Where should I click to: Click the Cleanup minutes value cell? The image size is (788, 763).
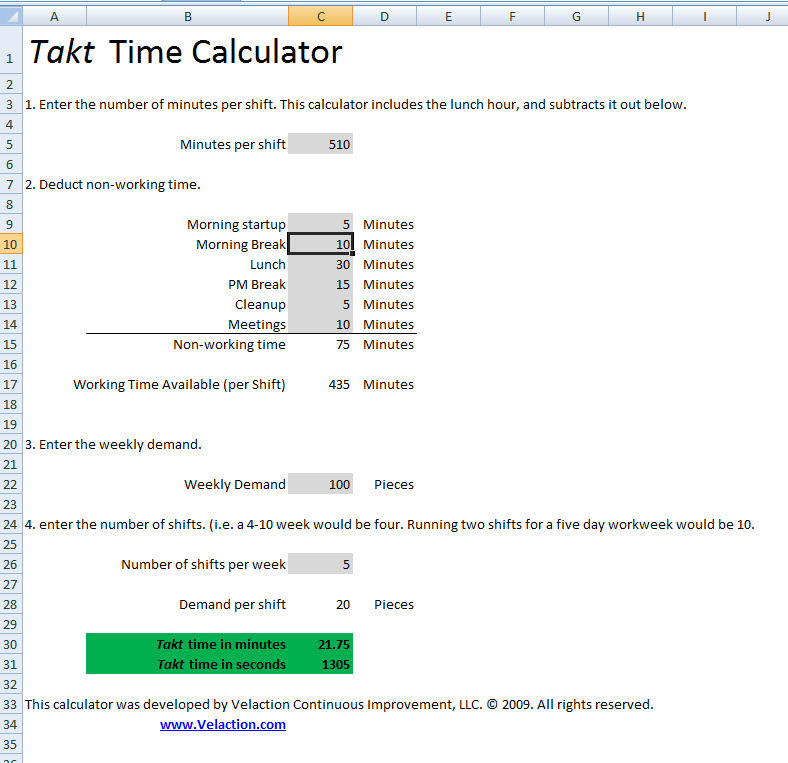point(321,305)
